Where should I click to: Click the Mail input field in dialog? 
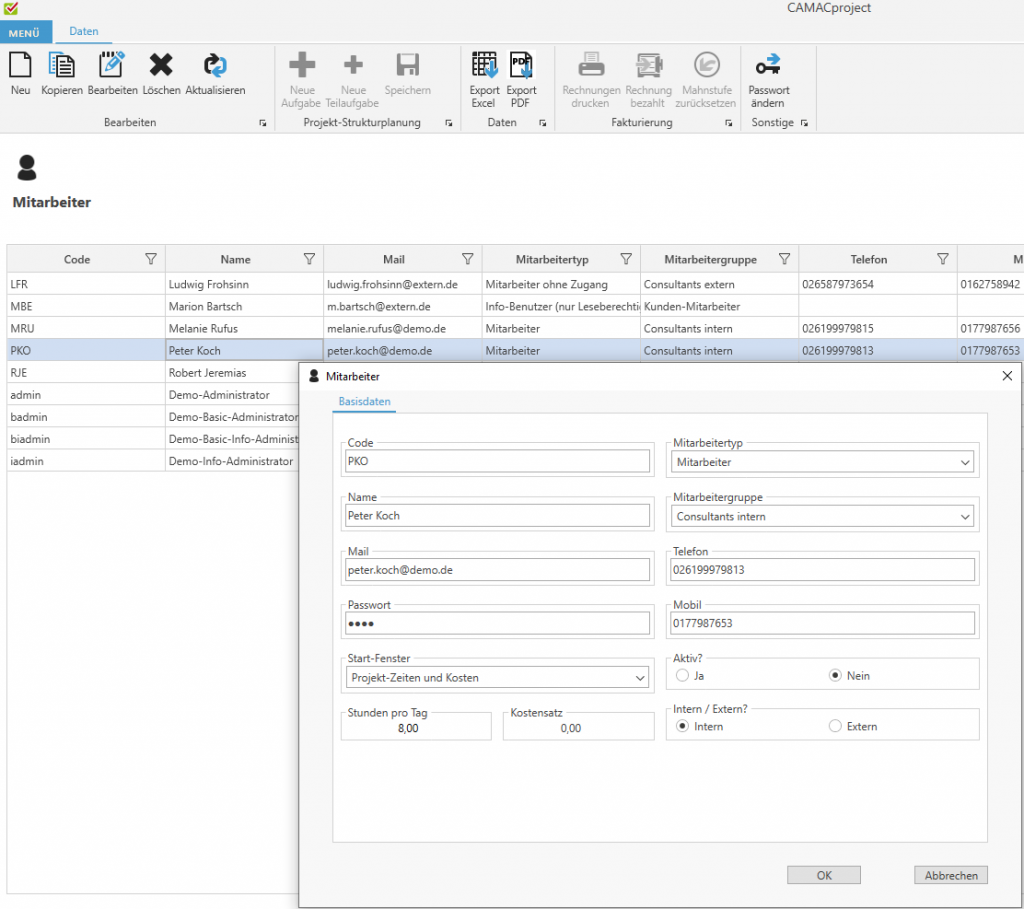[x=497, y=569]
